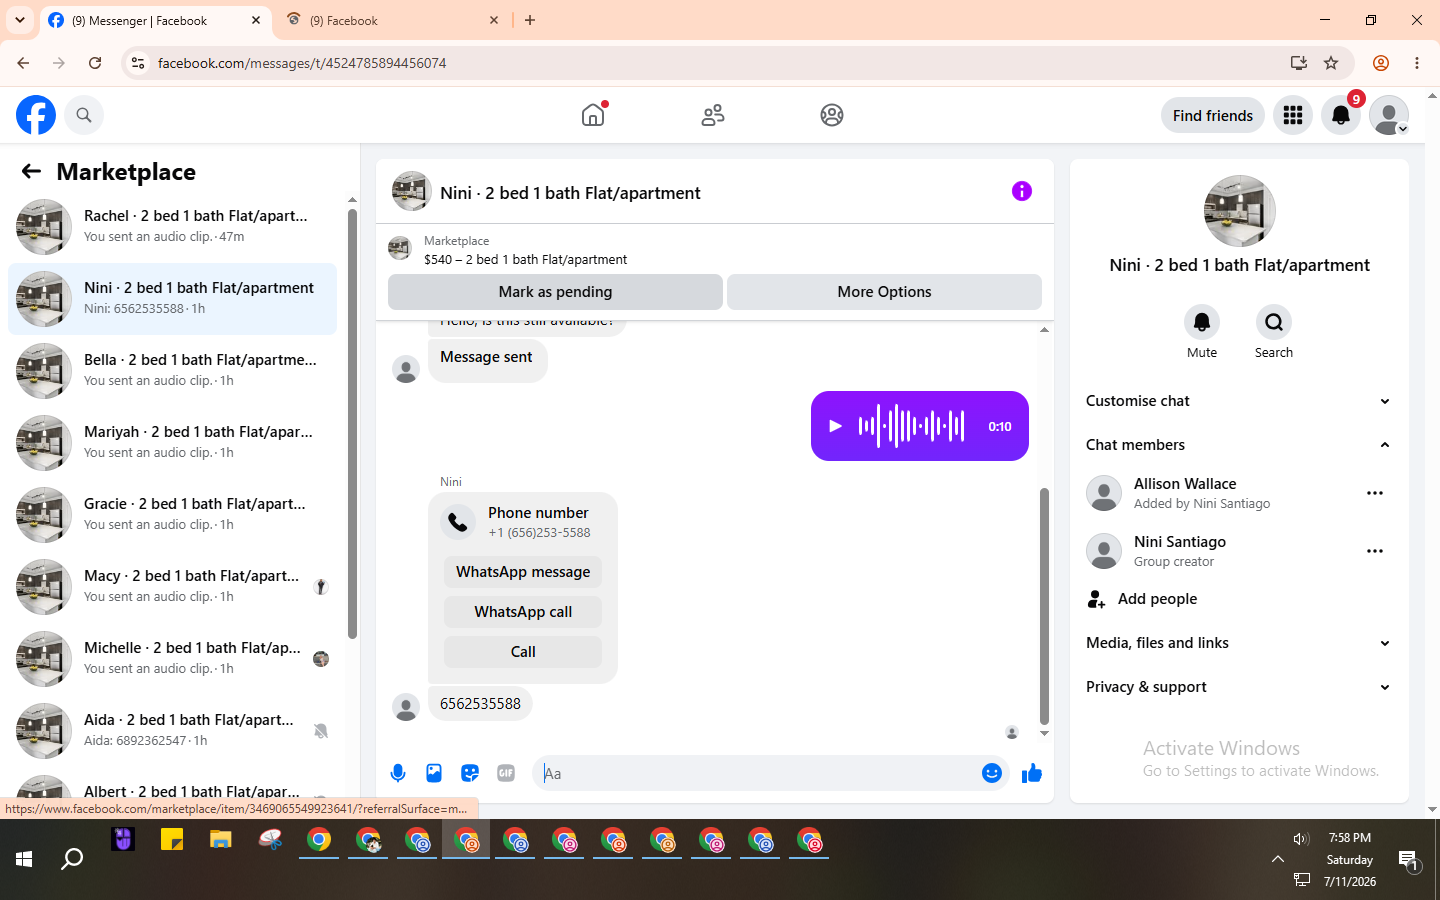
Task: Bookmark this page star icon
Action: [1331, 63]
